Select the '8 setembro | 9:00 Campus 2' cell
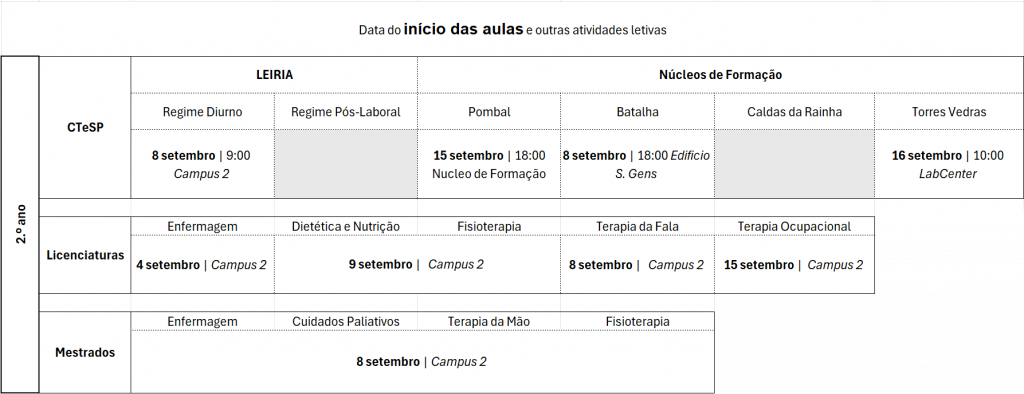Viewport: 1024px width, 394px height. coord(202,164)
